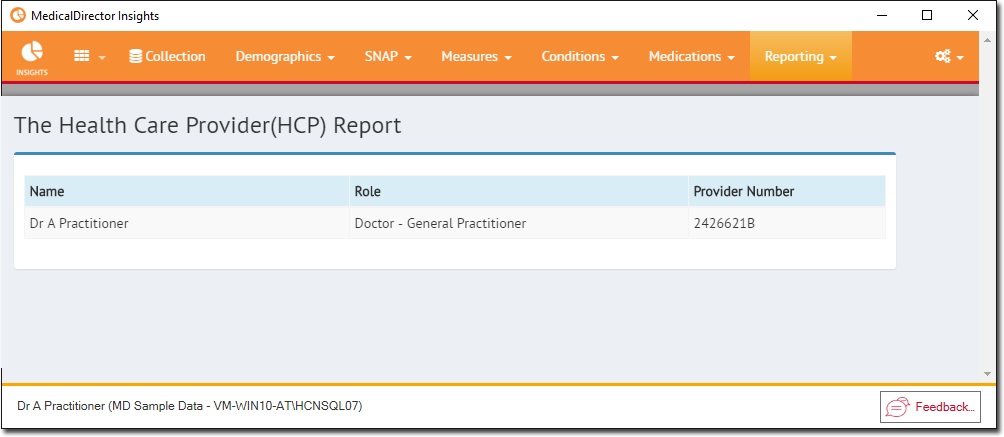This screenshot has width=1004, height=437.
Task: Click the Collection database icon
Action: point(136,56)
